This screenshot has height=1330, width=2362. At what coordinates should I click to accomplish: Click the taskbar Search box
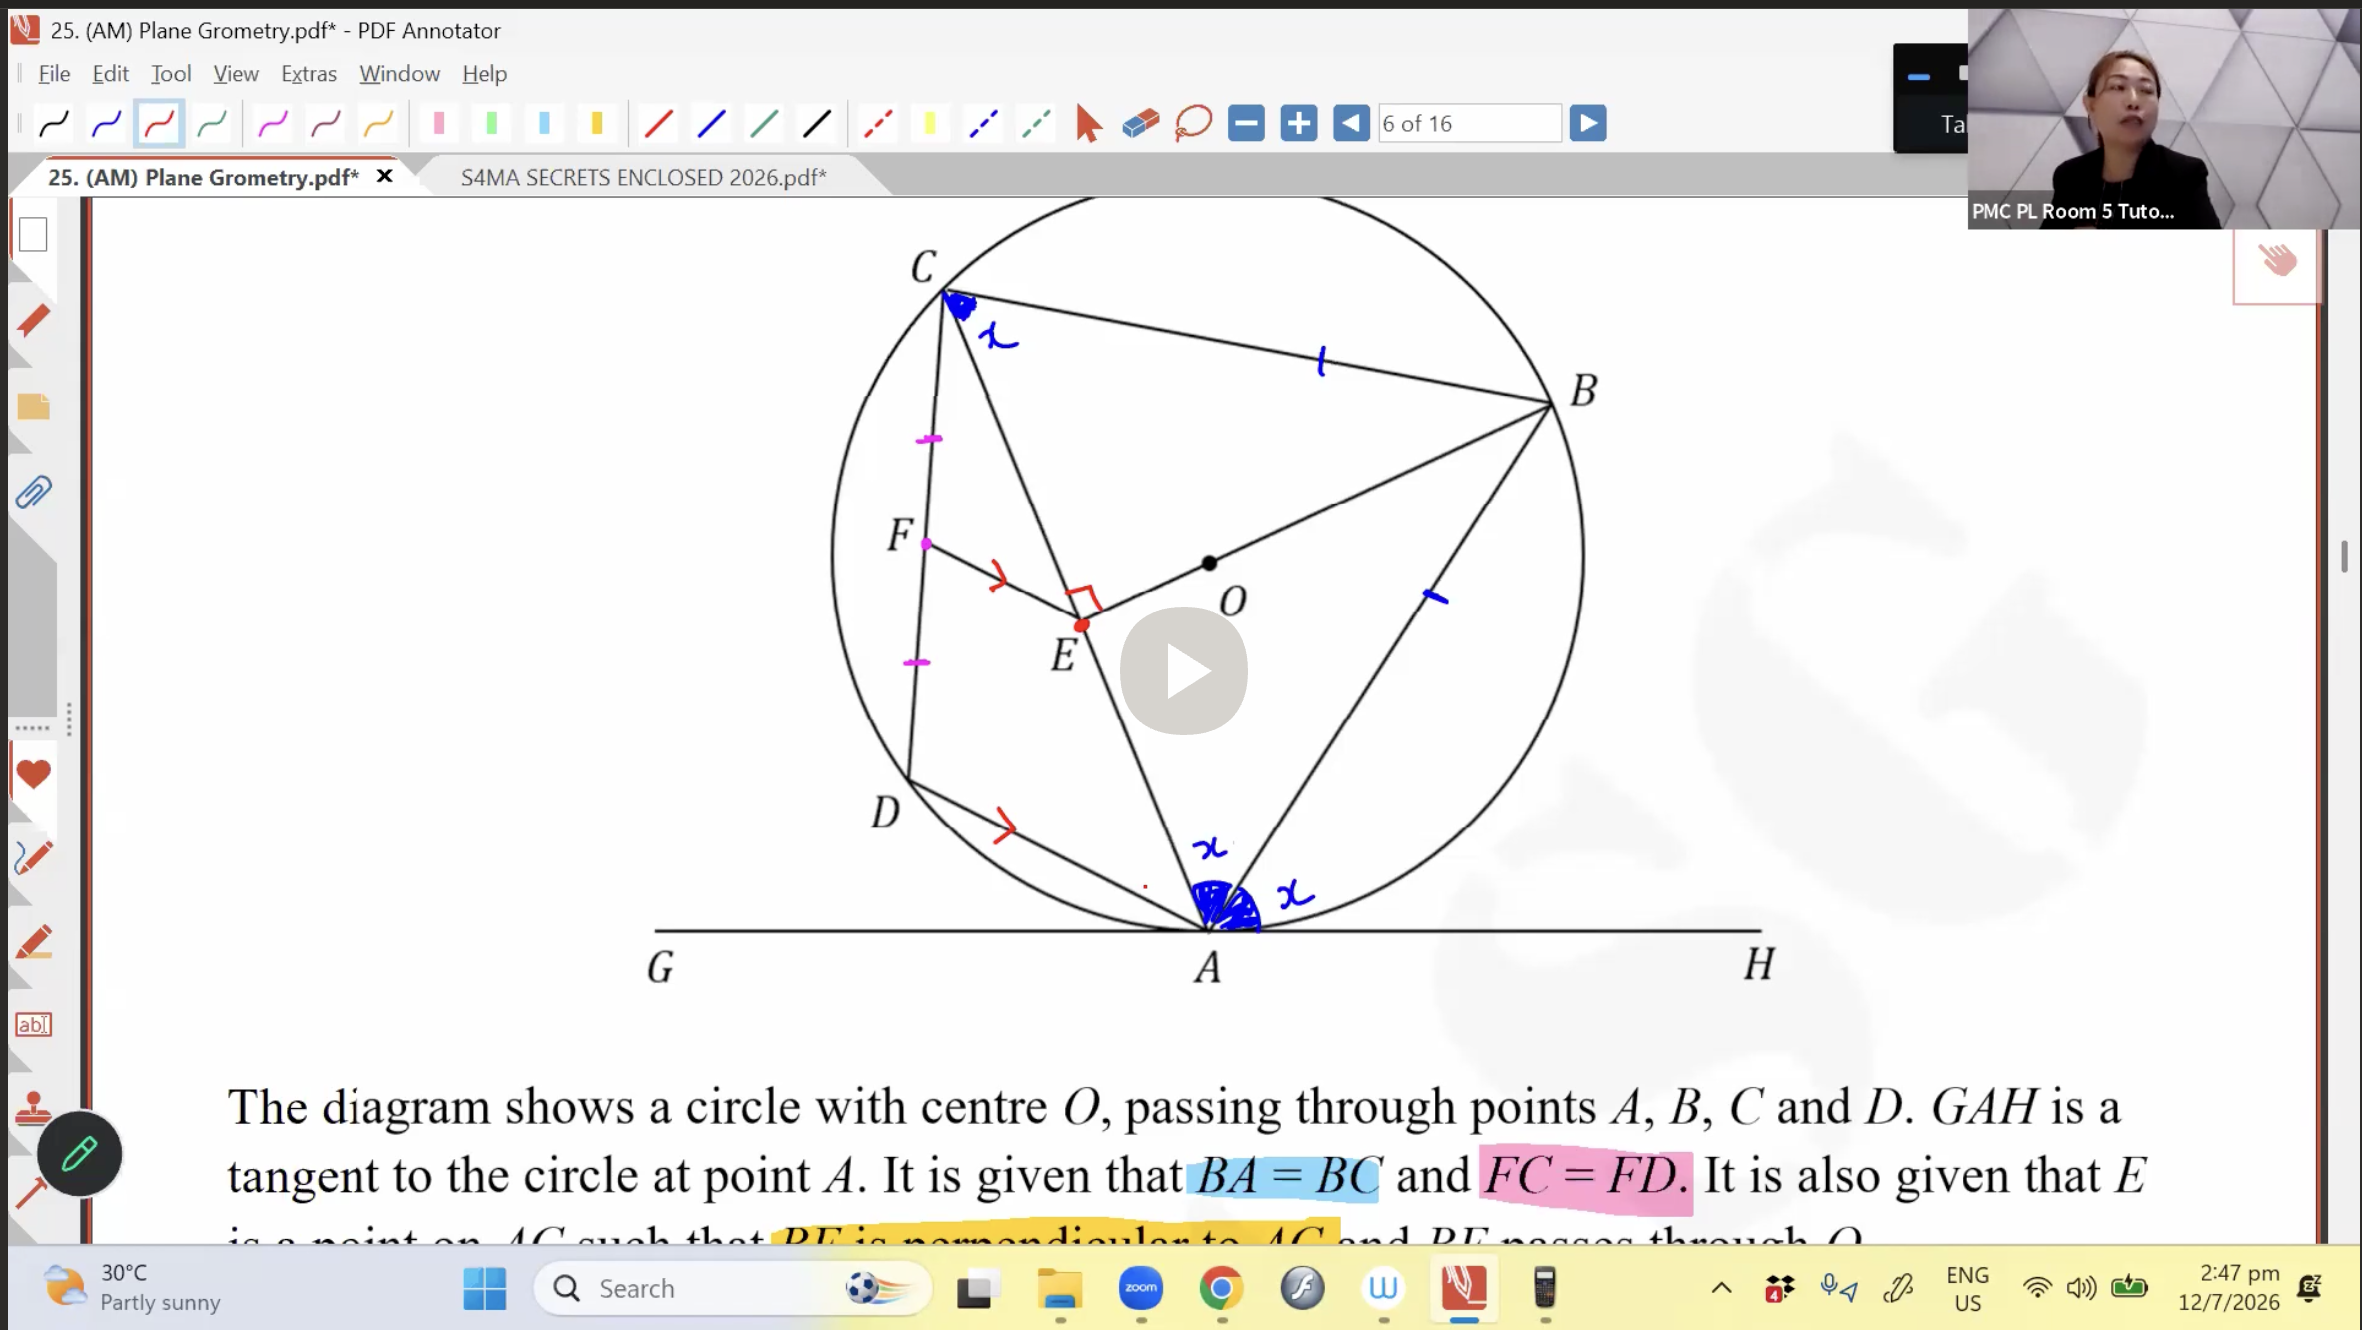(x=733, y=1288)
